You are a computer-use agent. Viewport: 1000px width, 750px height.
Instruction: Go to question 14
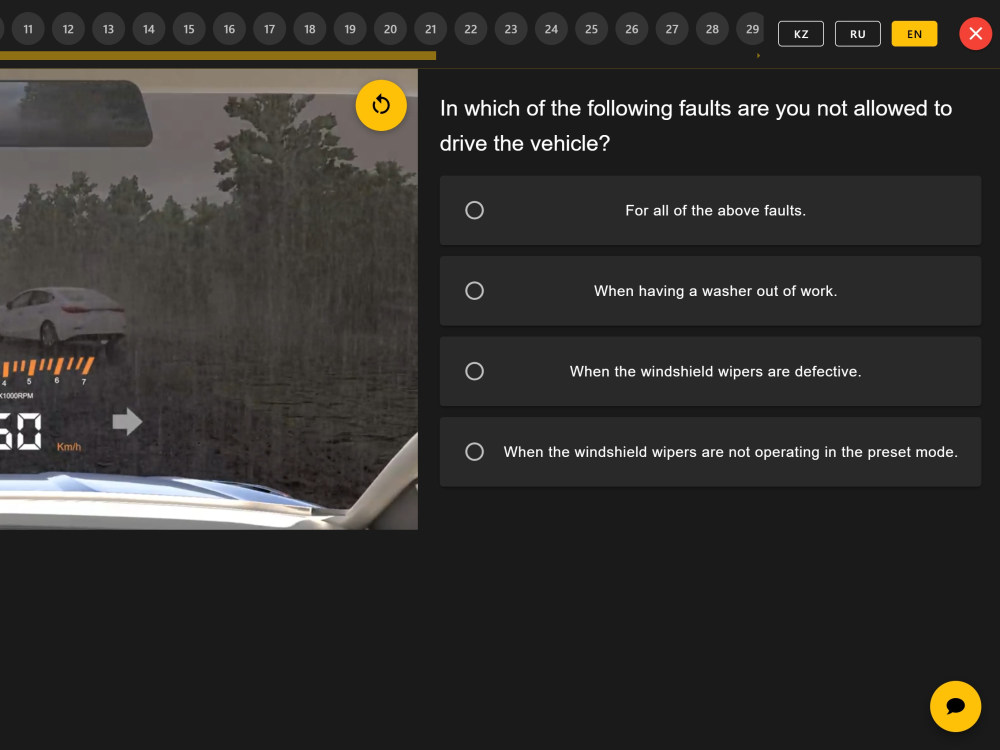(149, 29)
